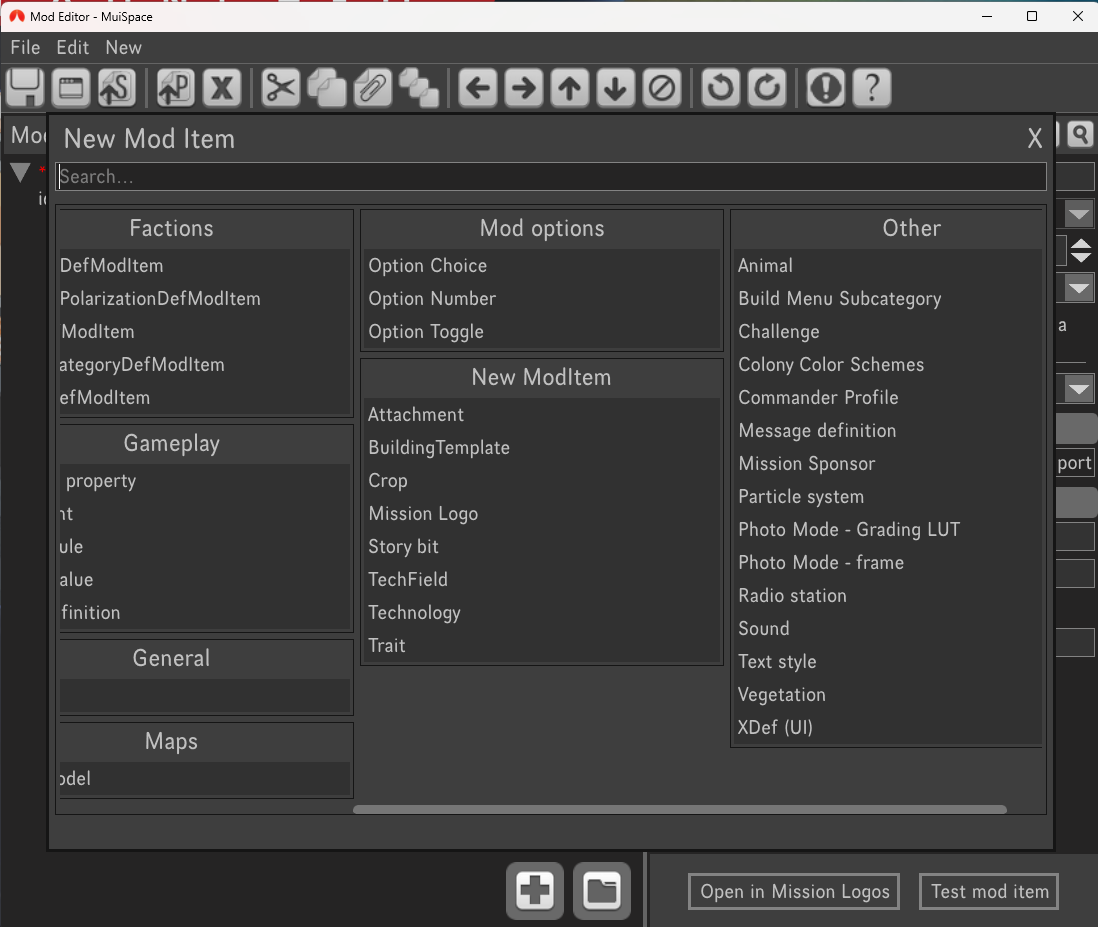
Task: Click the question mark Help icon
Action: click(872, 88)
